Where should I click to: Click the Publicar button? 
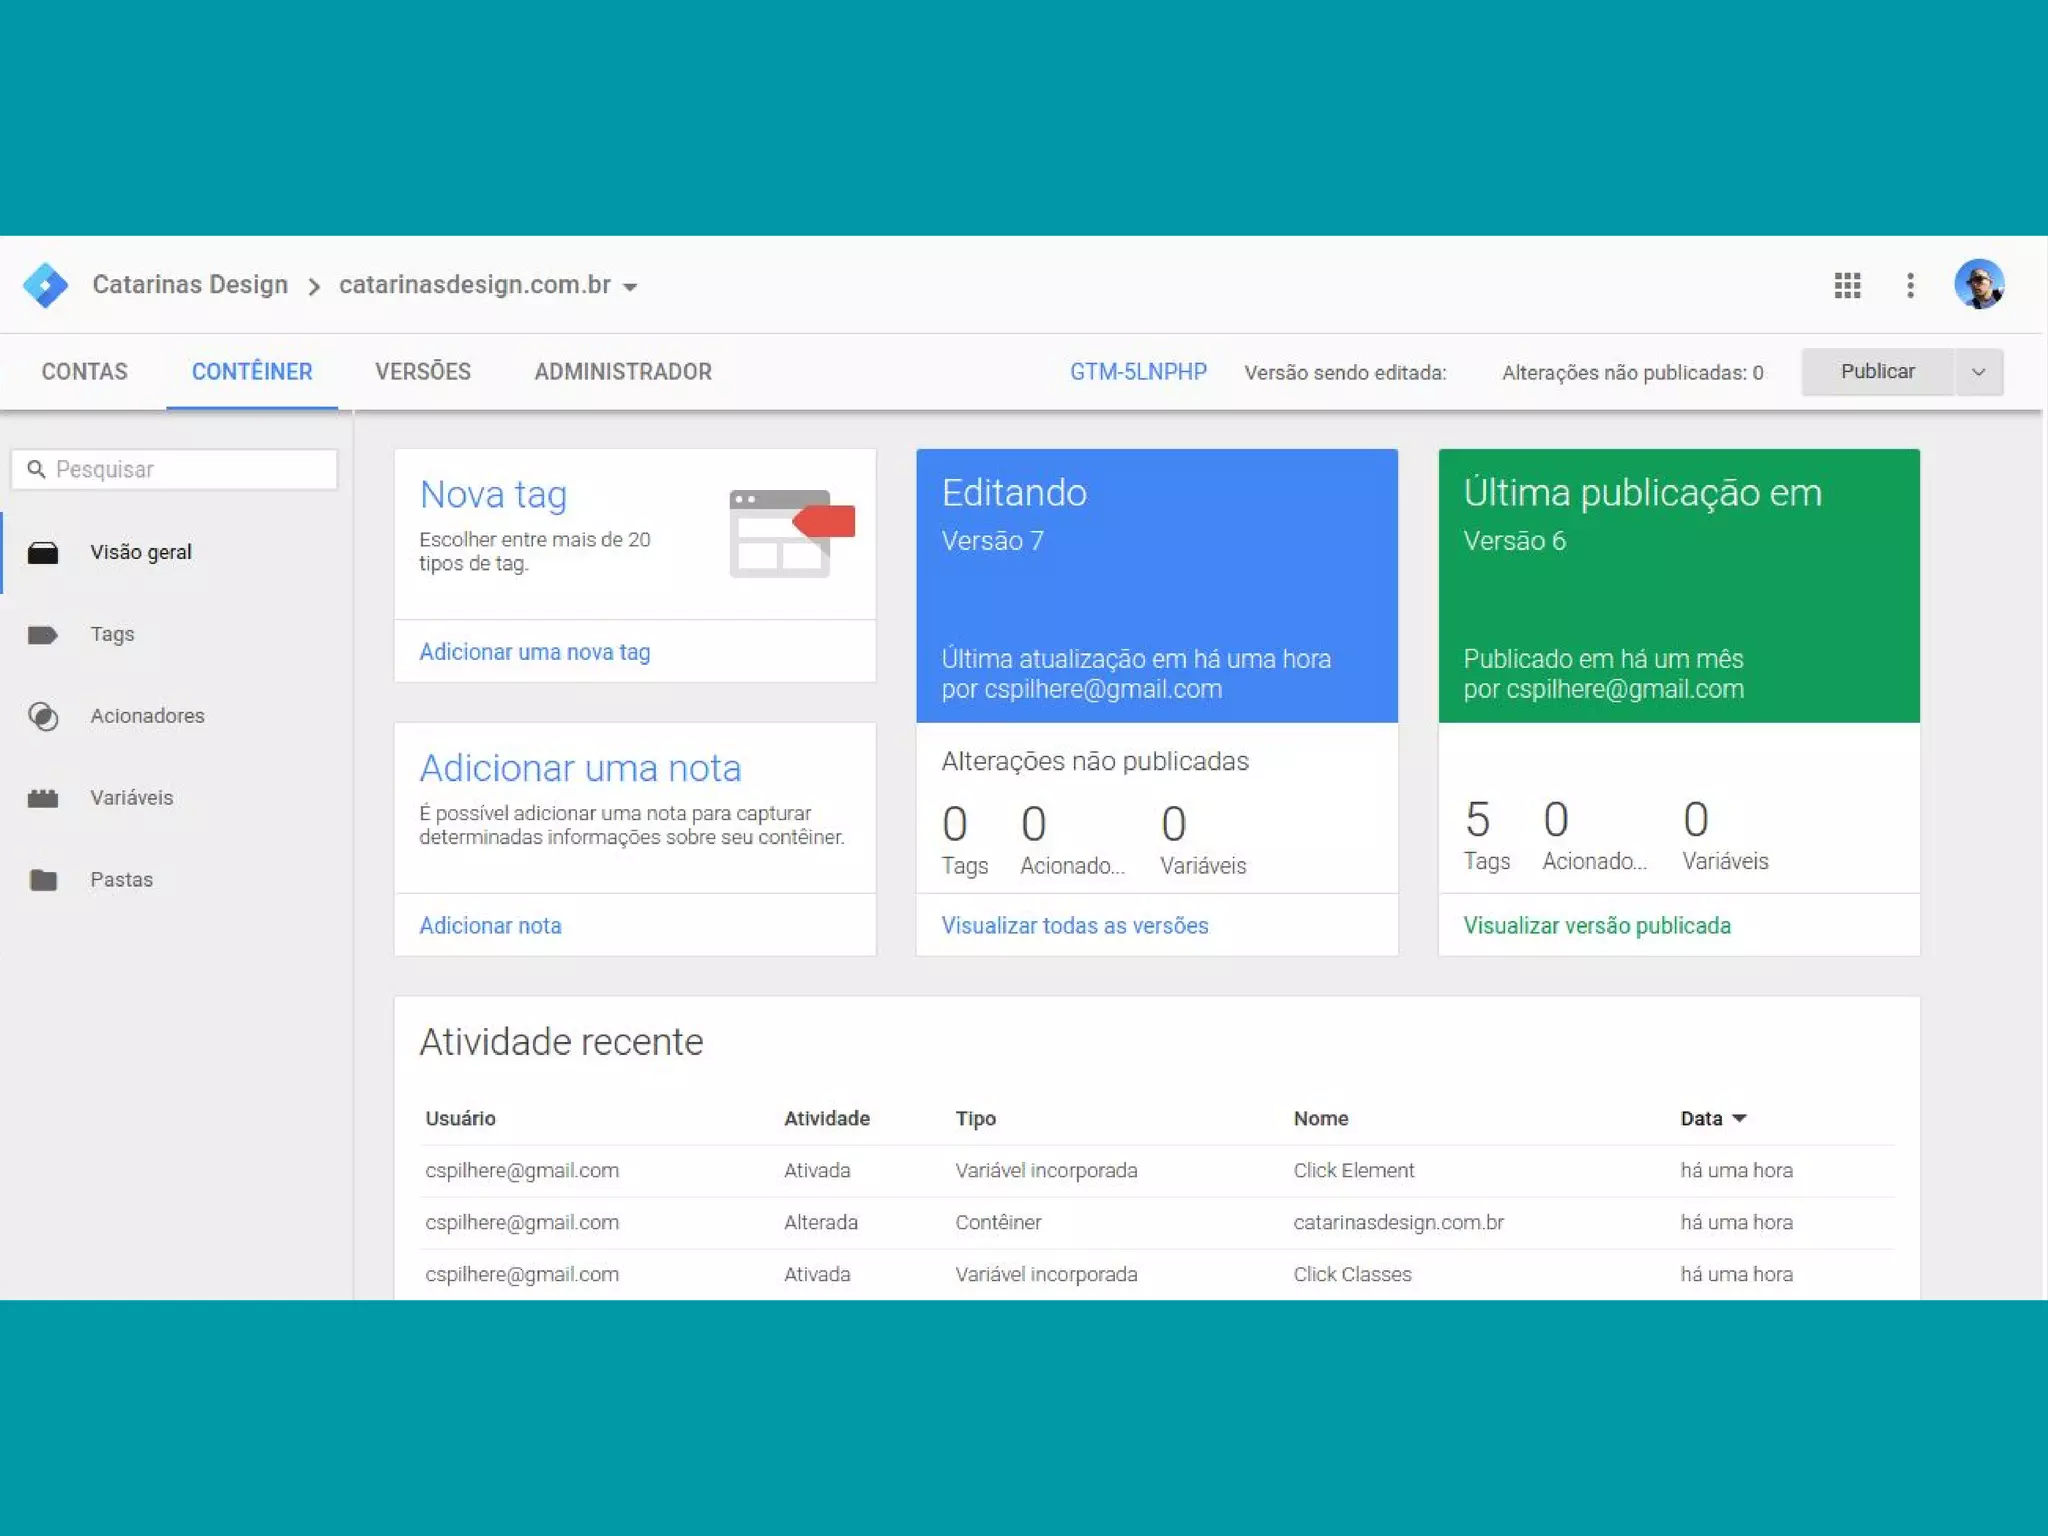[1877, 372]
